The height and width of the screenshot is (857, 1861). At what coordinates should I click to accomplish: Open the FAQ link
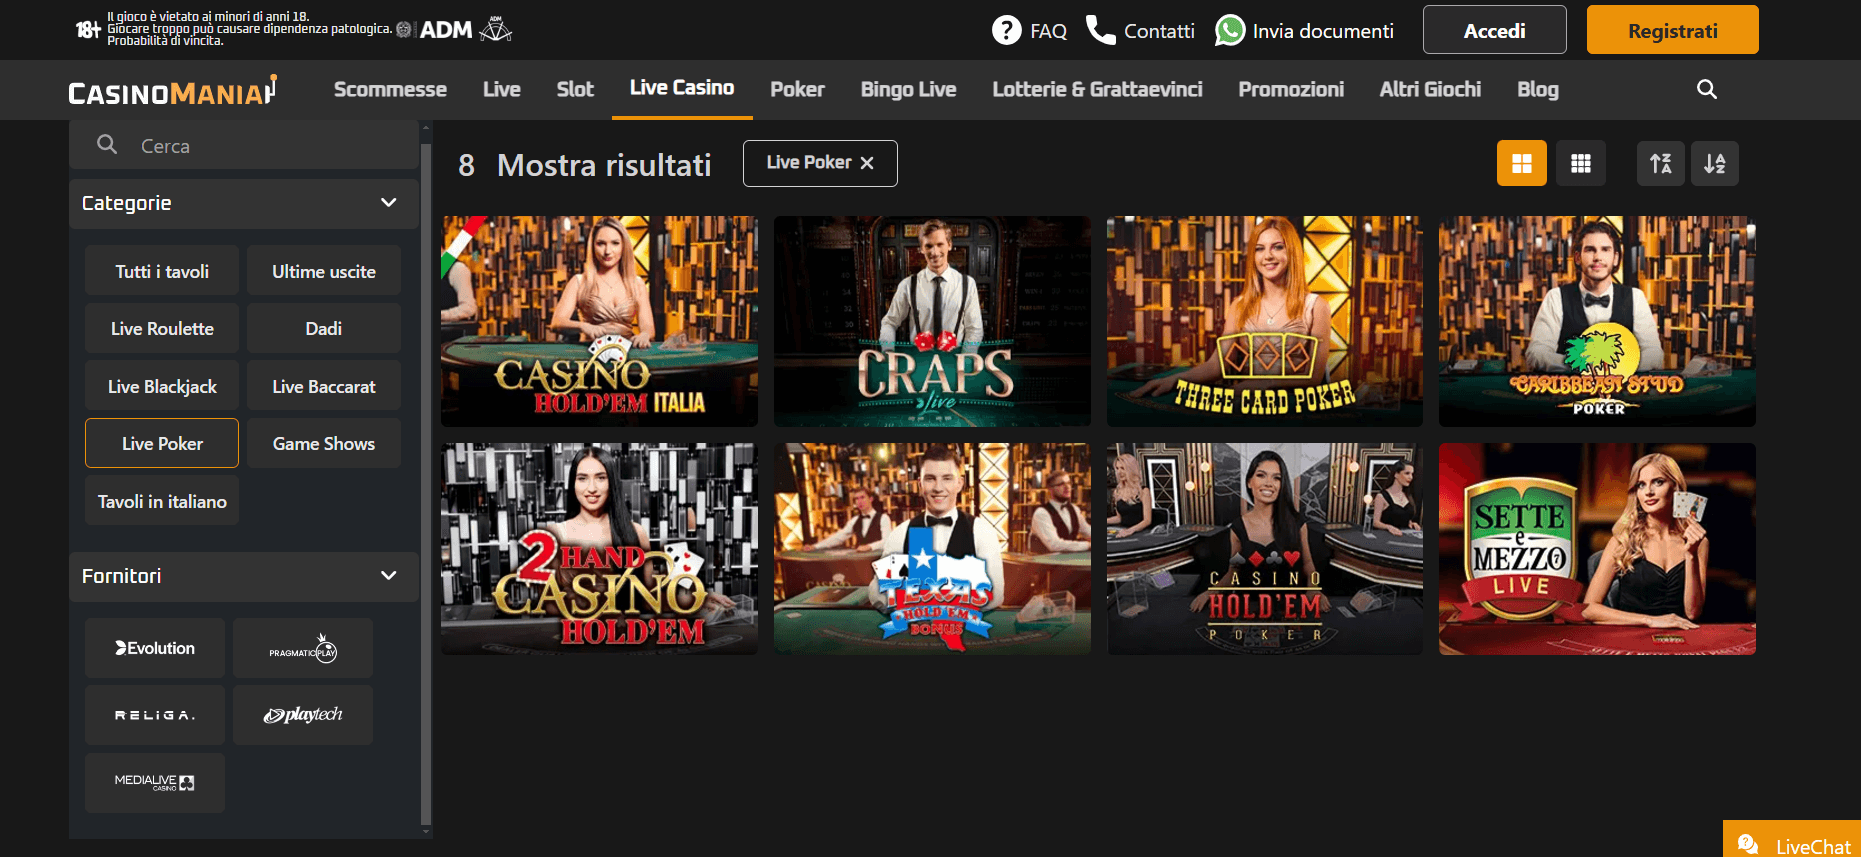[1048, 31]
